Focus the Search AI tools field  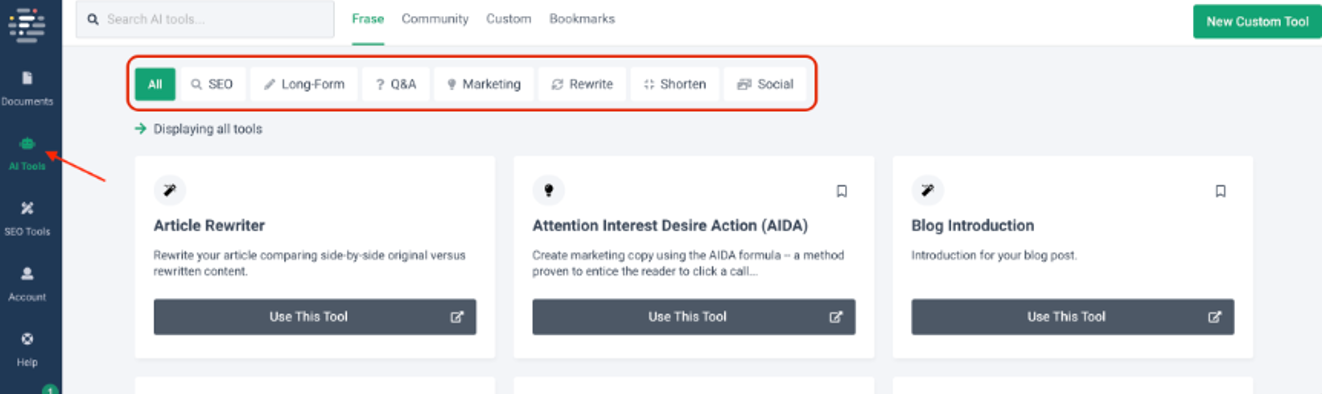tap(205, 19)
